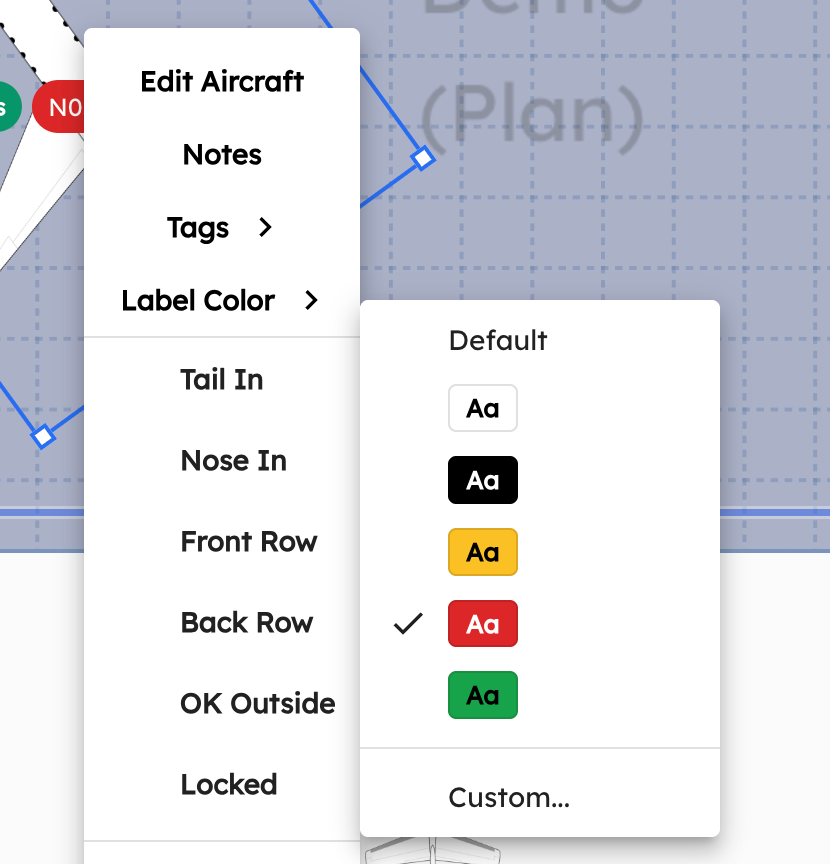Select the yellow Aa label color swatch
The width and height of the screenshot is (830, 864).
coord(483,552)
